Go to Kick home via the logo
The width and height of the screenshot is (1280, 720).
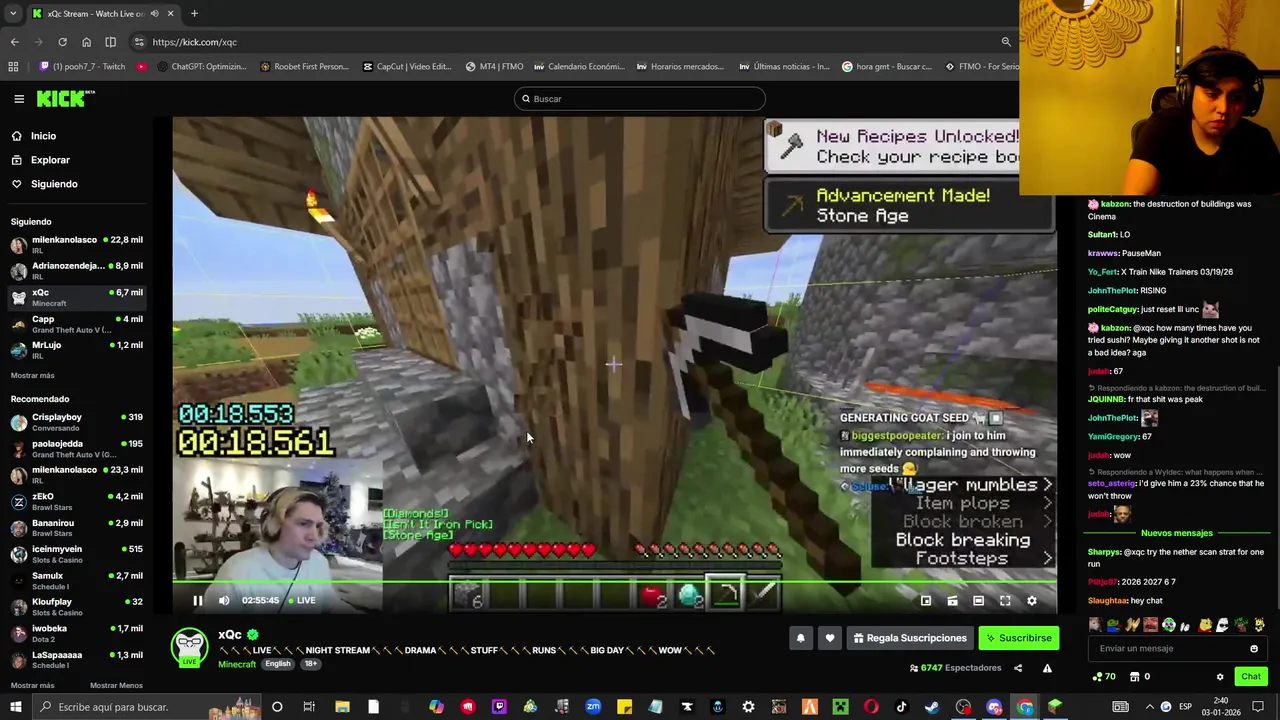(x=64, y=98)
